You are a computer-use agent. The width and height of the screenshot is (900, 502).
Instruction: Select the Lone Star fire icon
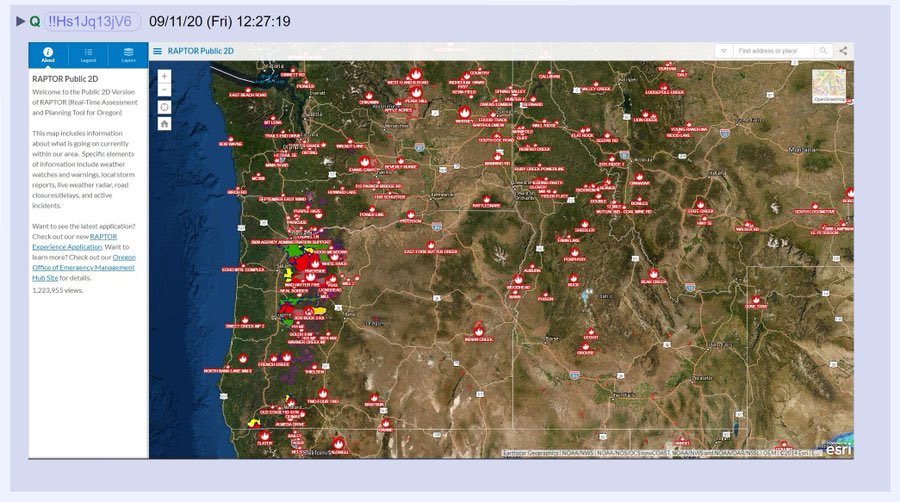coord(756,299)
